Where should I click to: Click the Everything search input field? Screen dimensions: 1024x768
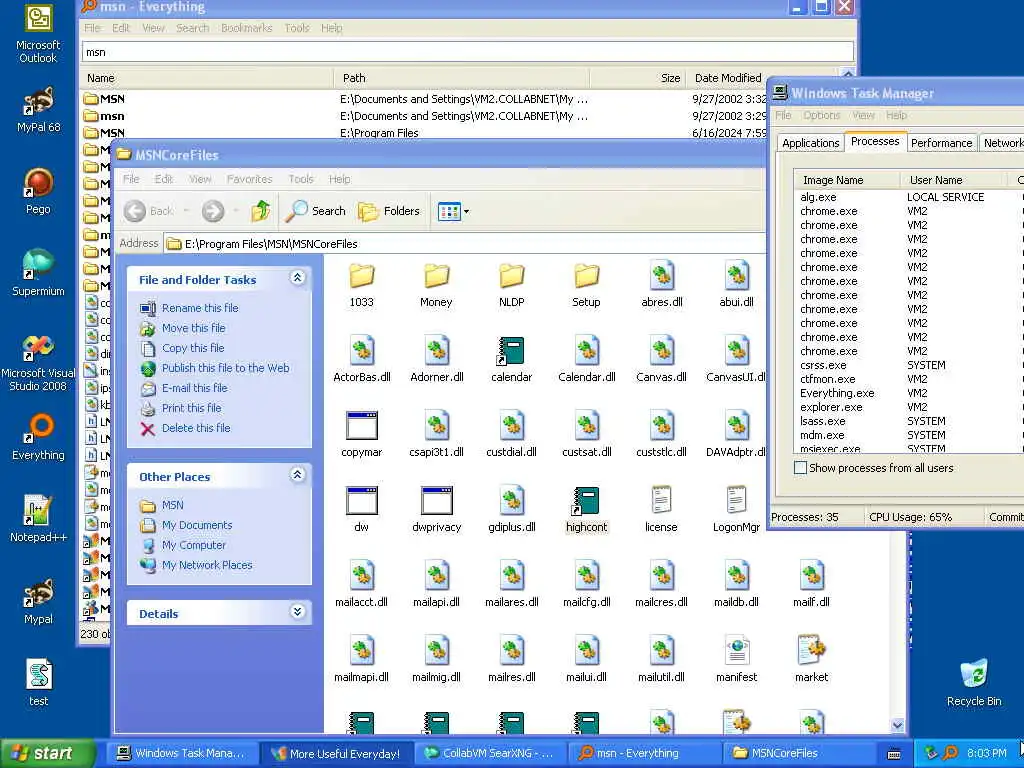(x=468, y=52)
